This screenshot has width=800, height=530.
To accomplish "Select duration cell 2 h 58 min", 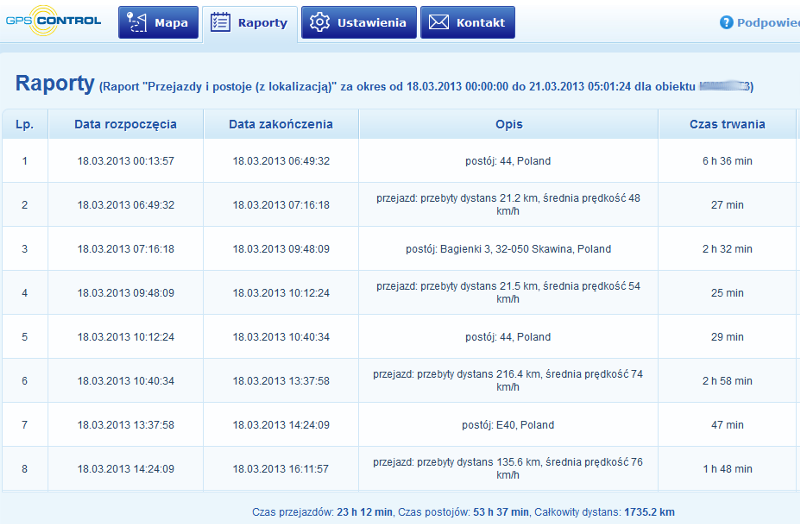I will [727, 381].
